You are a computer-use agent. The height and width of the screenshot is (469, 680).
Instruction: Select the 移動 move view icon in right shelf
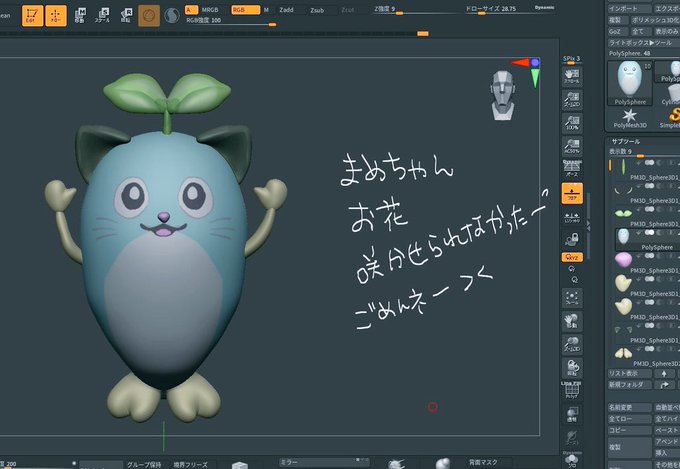[x=572, y=321]
